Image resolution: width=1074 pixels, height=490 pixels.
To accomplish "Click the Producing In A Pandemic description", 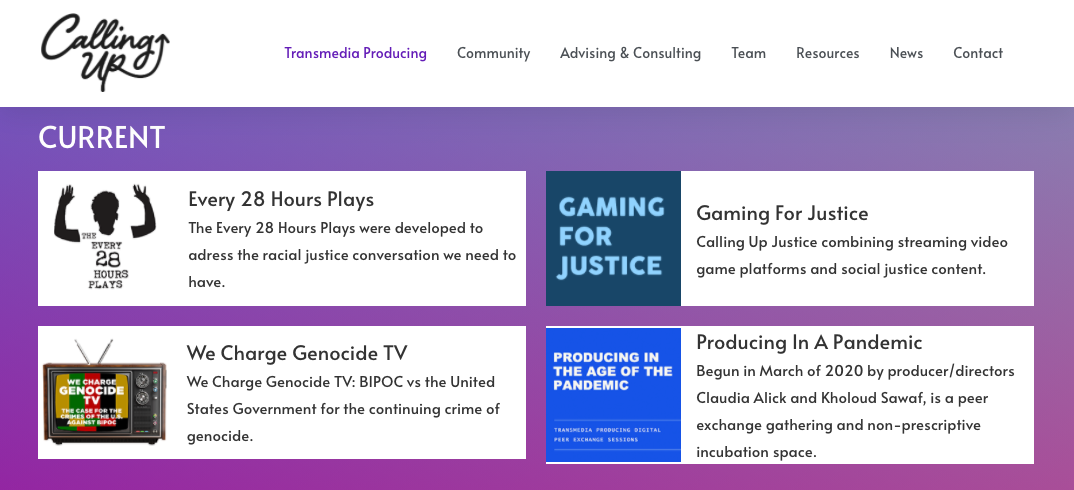I will point(855,411).
